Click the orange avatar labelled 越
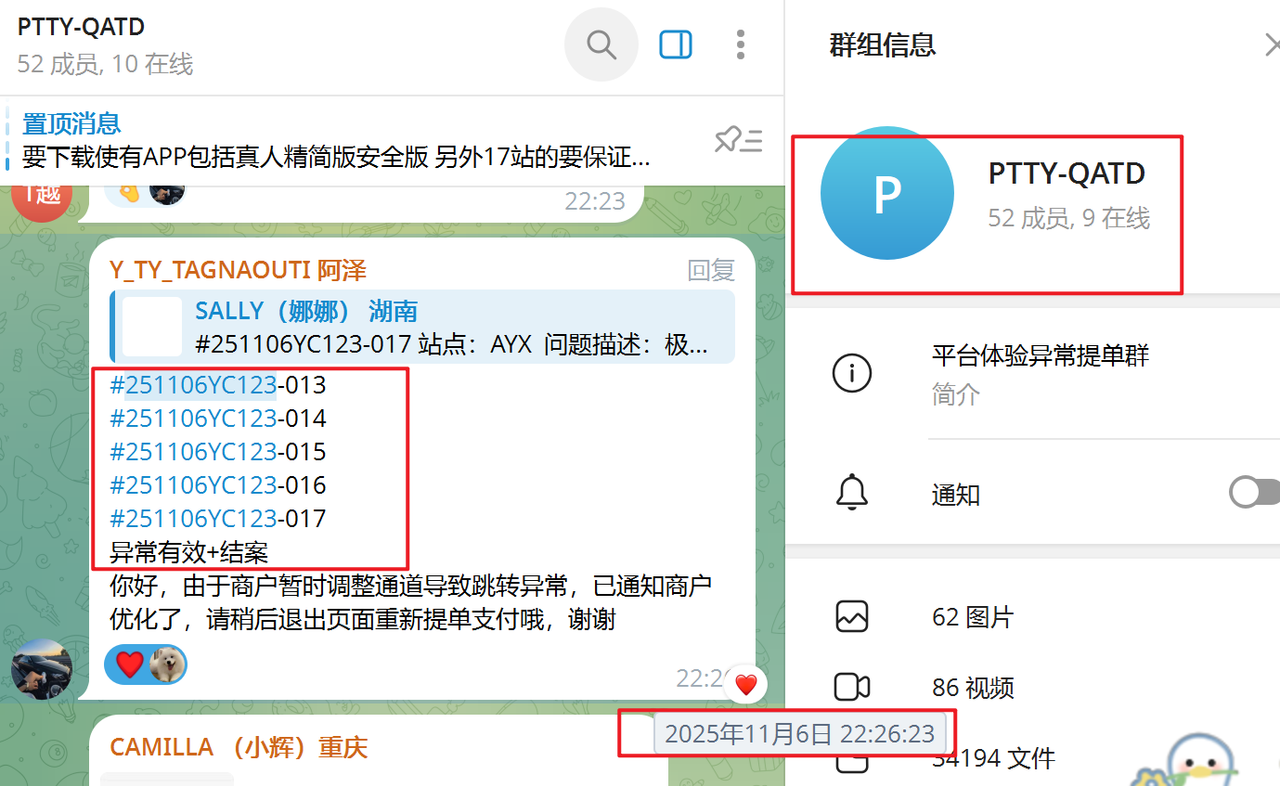 coord(42,196)
